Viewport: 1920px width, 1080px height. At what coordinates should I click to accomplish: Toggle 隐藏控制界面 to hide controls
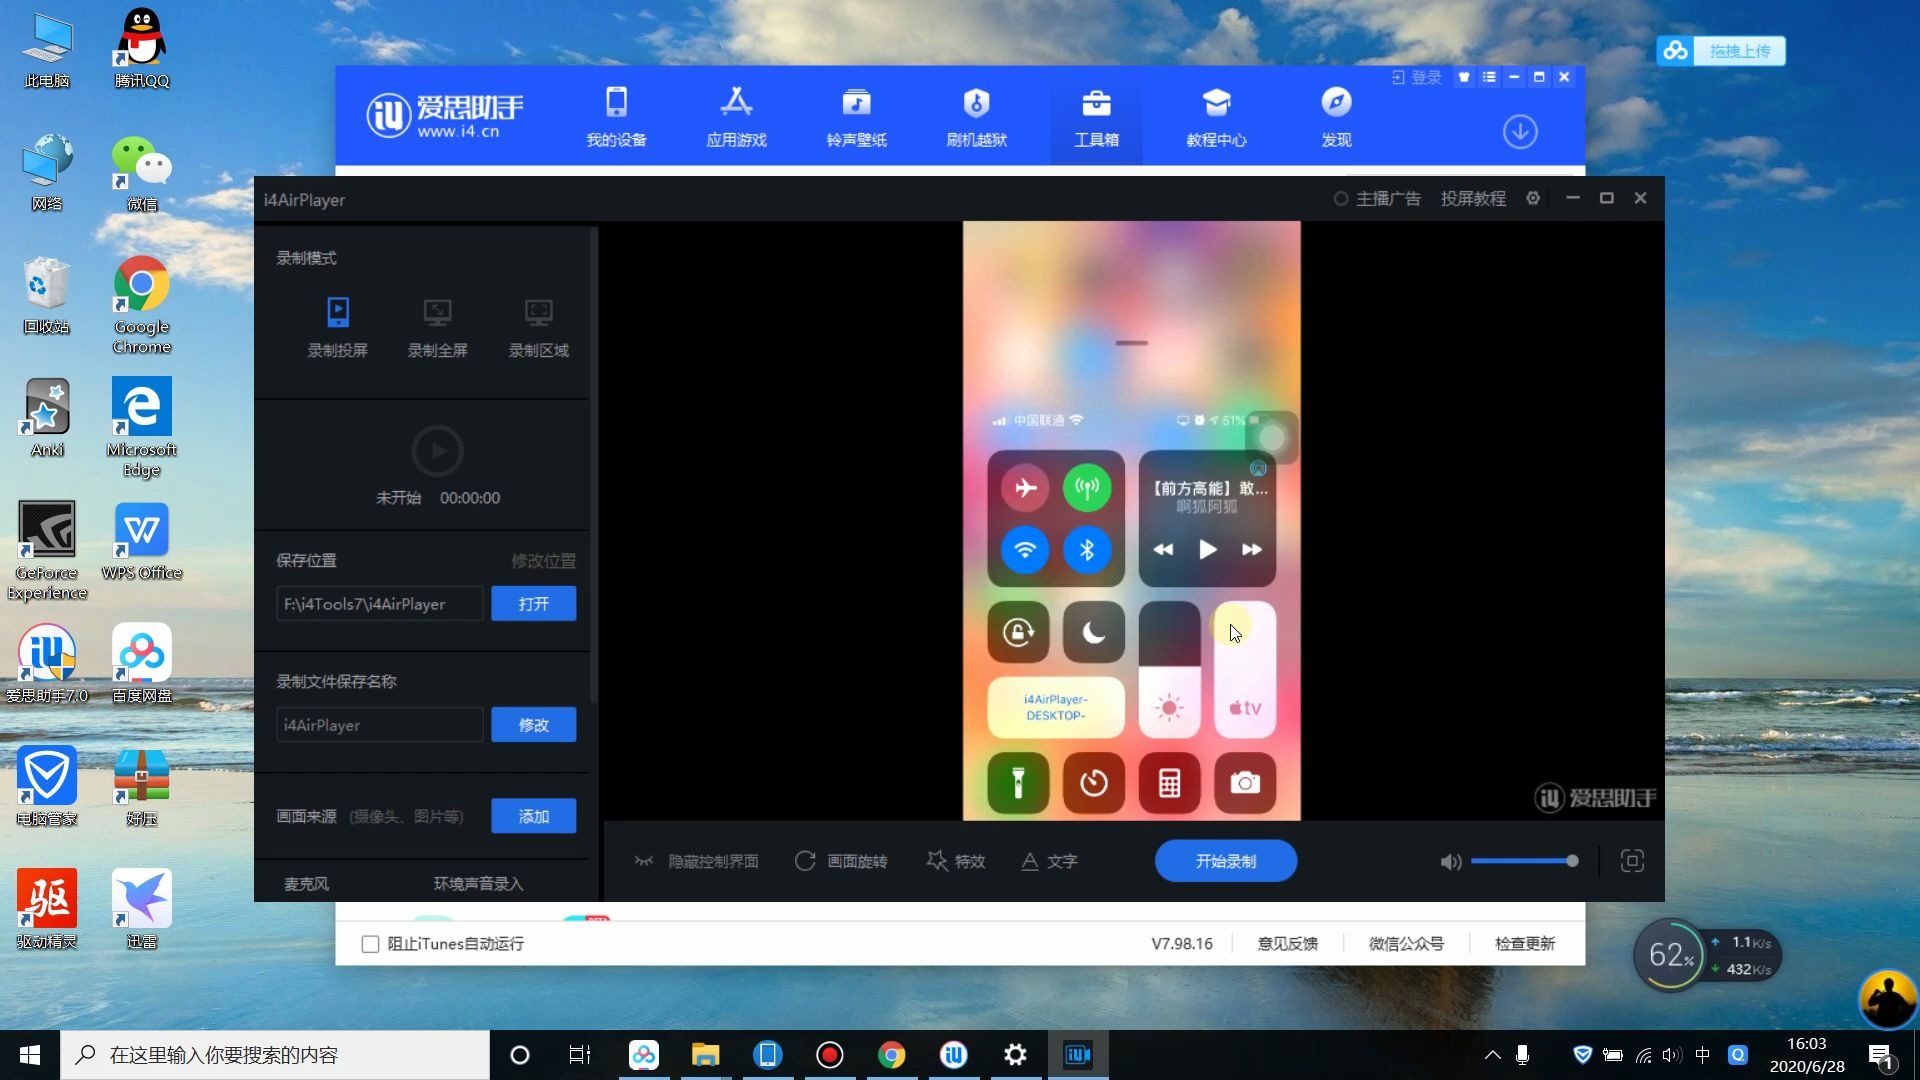[697, 861]
